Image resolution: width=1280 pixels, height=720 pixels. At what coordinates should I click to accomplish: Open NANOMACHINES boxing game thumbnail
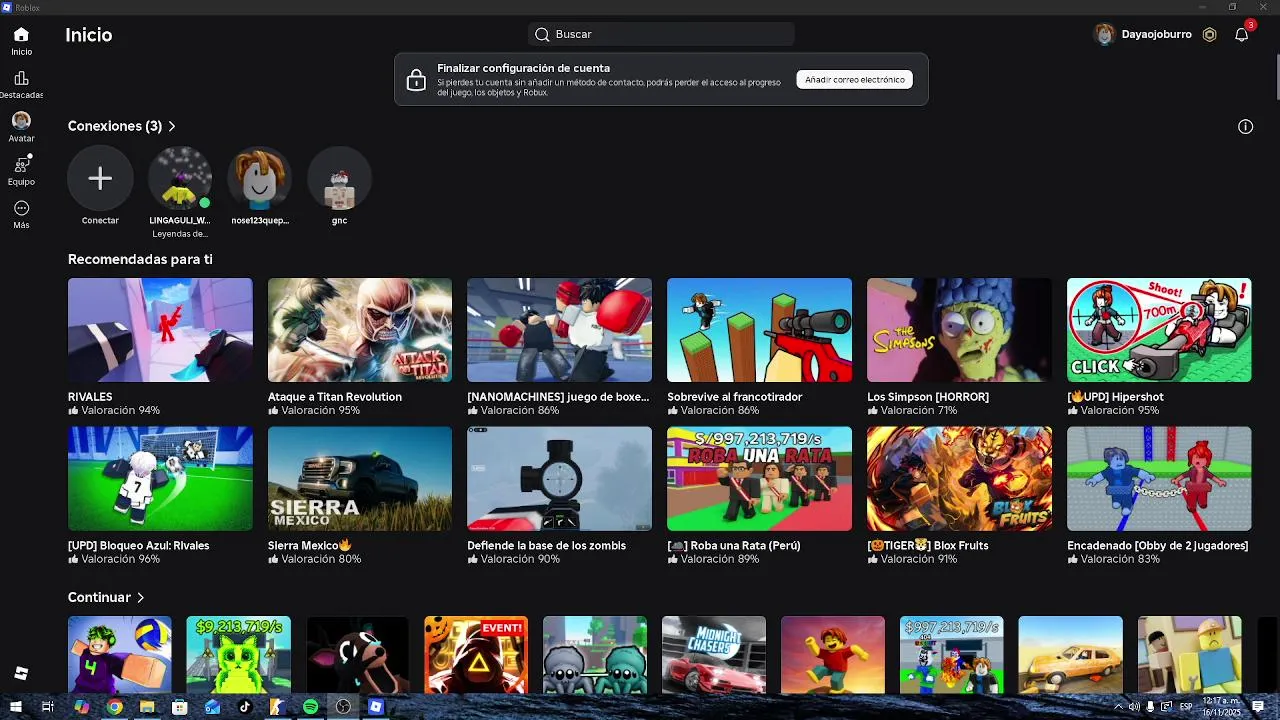tap(559, 330)
